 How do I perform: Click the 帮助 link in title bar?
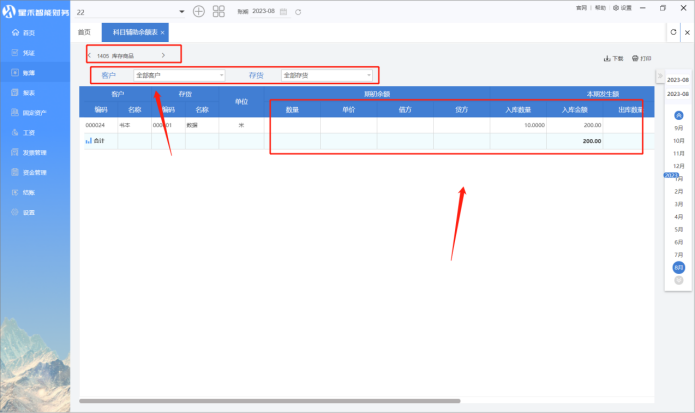[600, 7]
